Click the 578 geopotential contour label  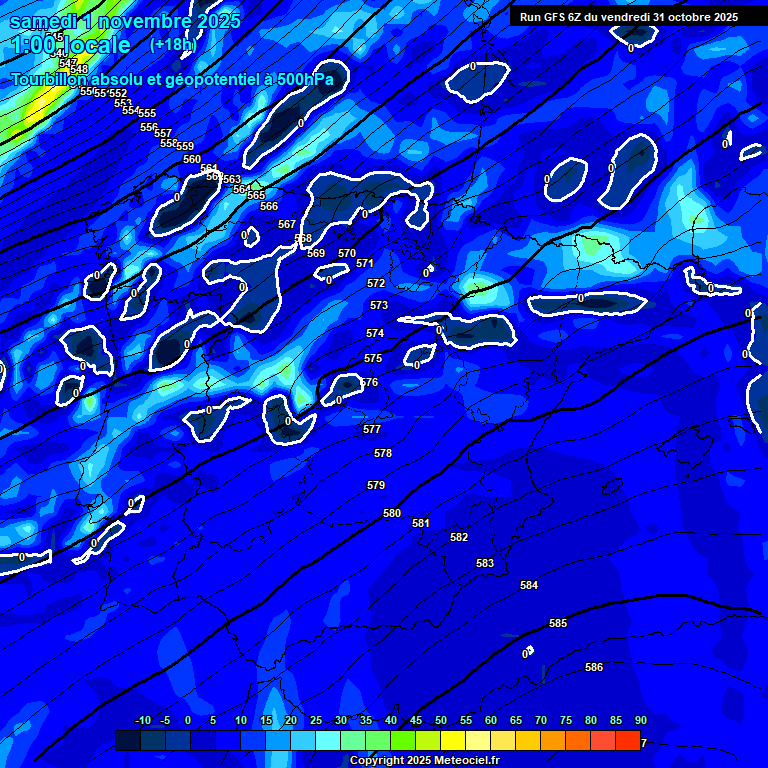[x=383, y=453]
